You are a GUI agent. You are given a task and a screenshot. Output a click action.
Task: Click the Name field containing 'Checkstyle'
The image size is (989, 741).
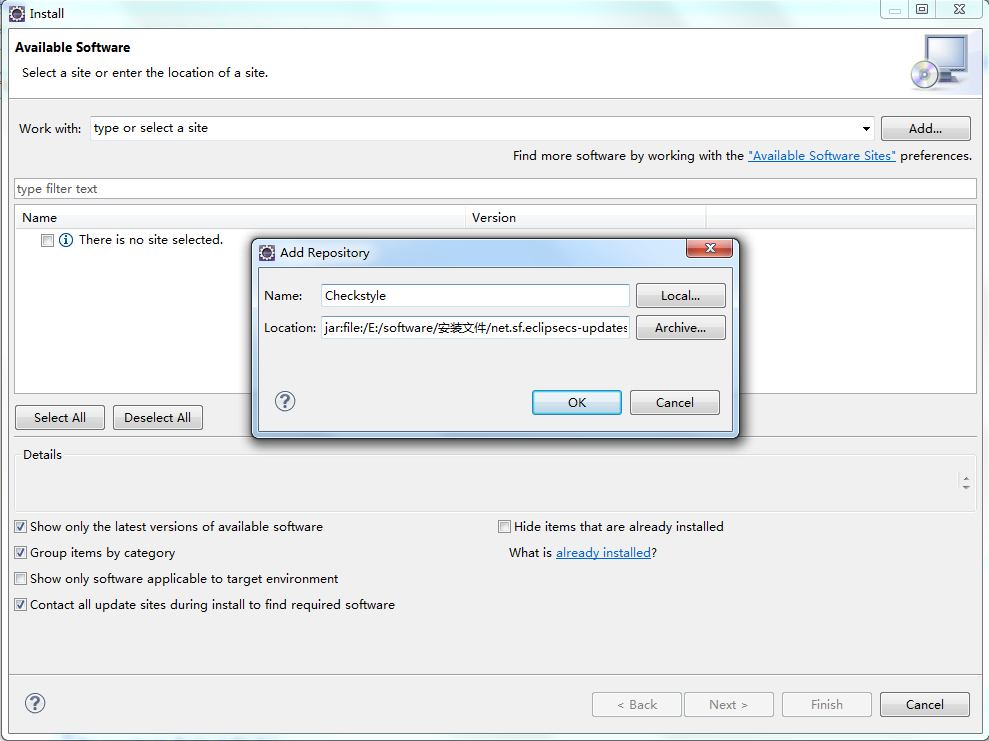[x=475, y=295]
